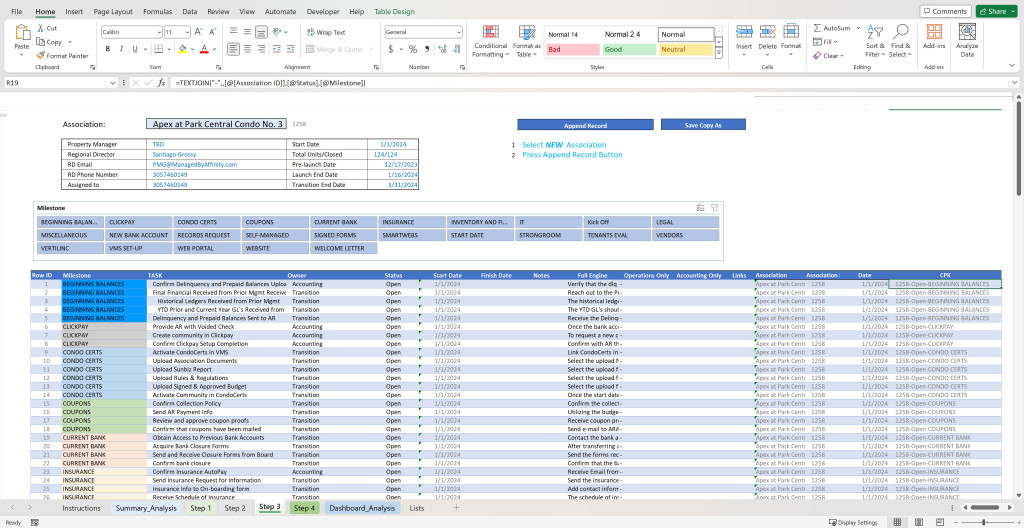Decrease font size with smaller A
1024x528 pixels.
[213, 31]
